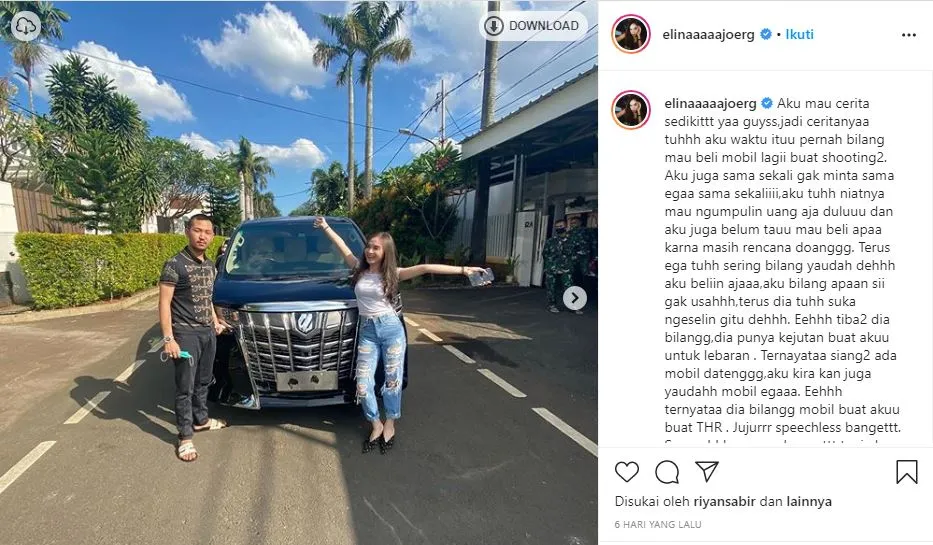933x545 pixels.
Task: Open the three-dot more options menu
Action: point(909,35)
